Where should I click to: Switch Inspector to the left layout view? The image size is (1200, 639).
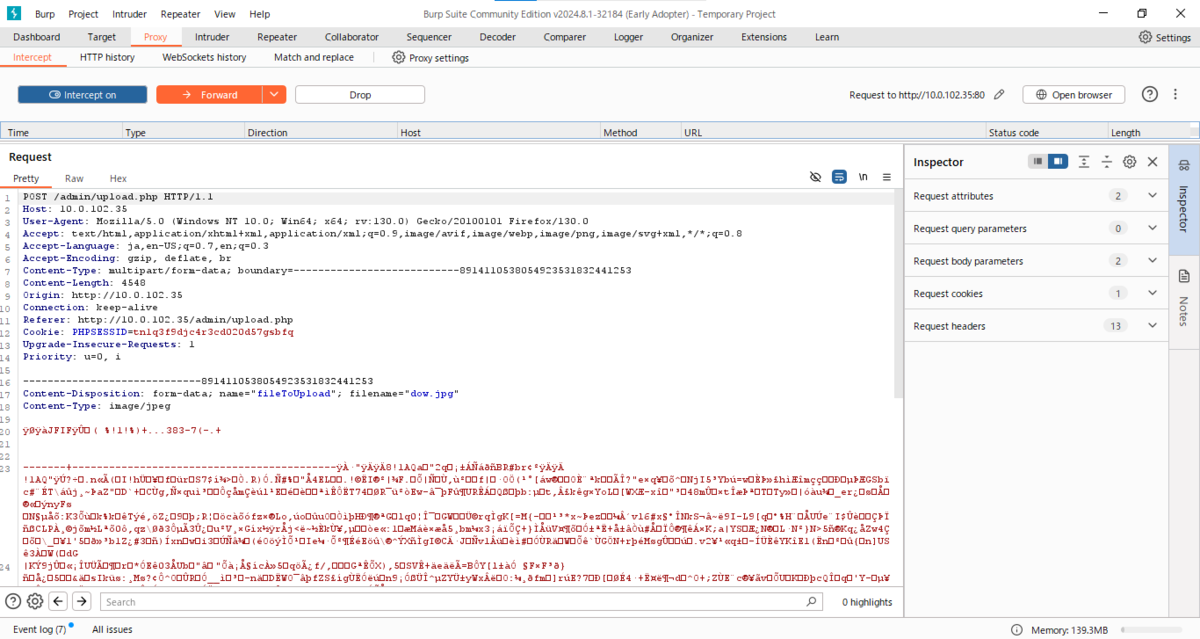point(1039,162)
